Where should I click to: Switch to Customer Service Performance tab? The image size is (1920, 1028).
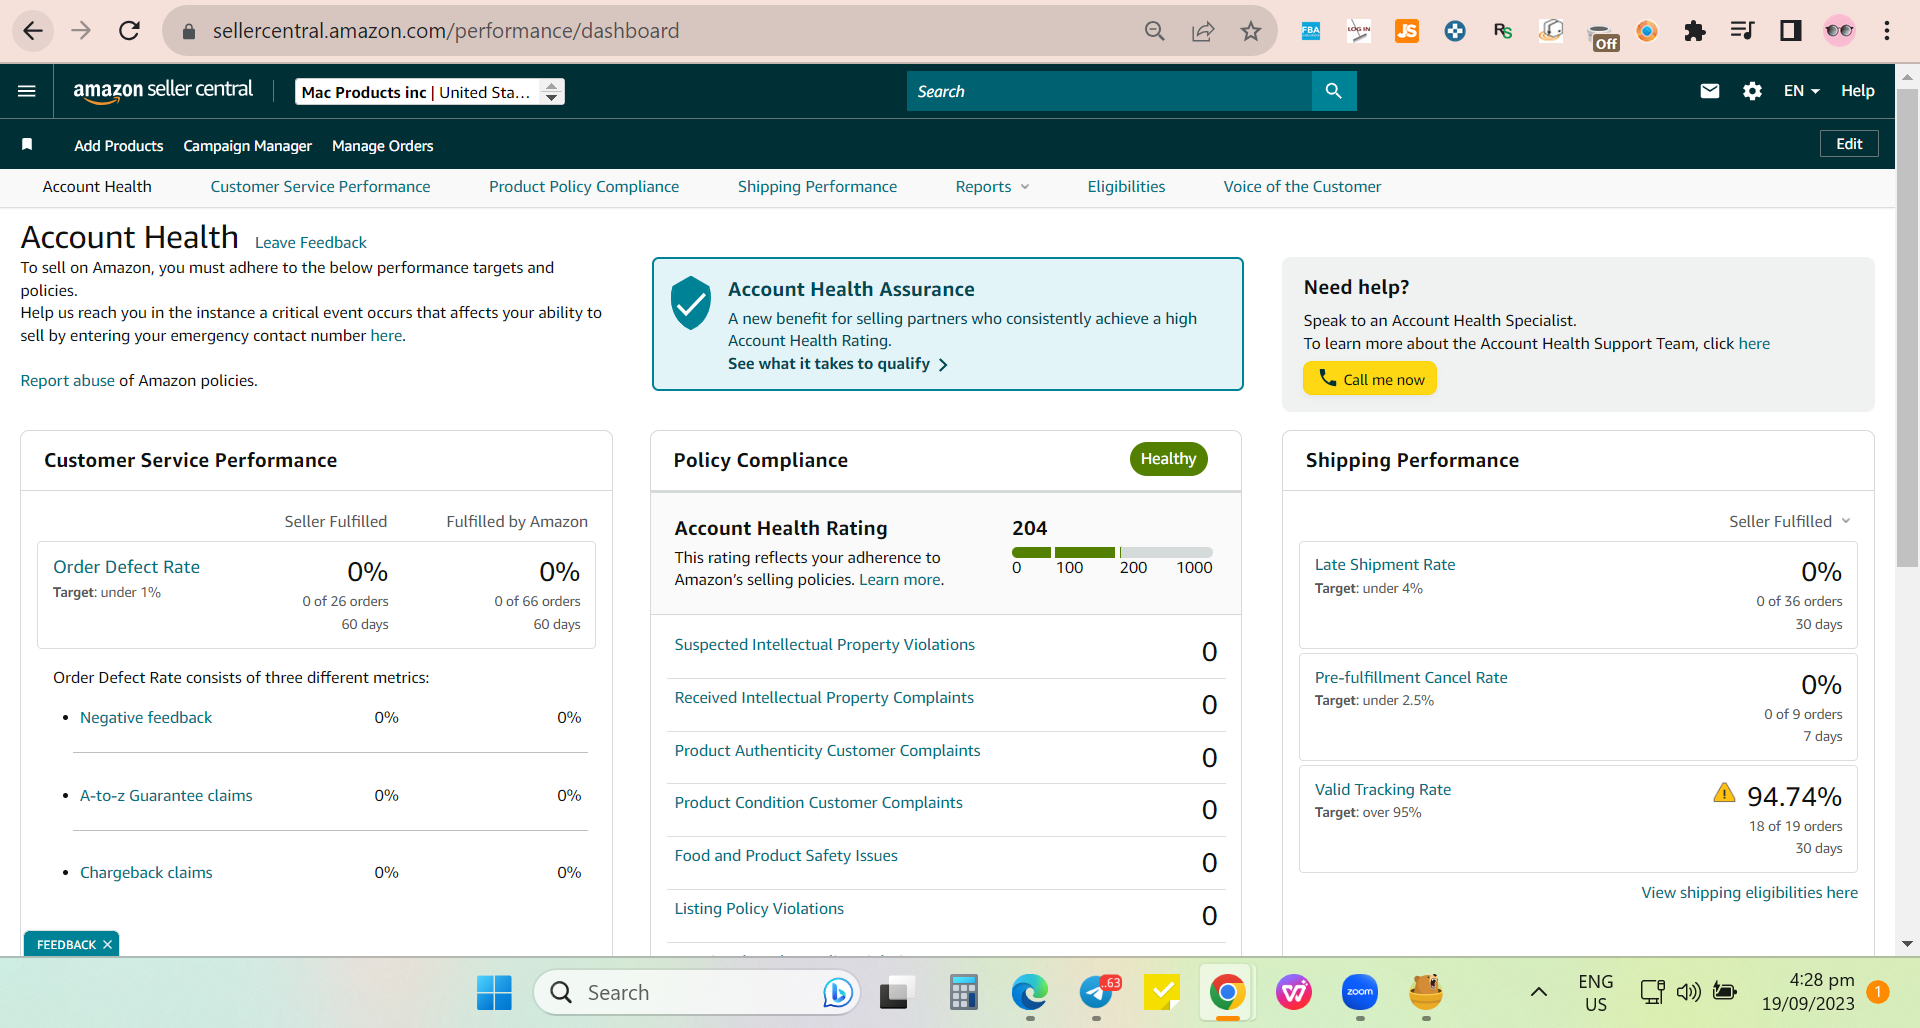[320, 187]
